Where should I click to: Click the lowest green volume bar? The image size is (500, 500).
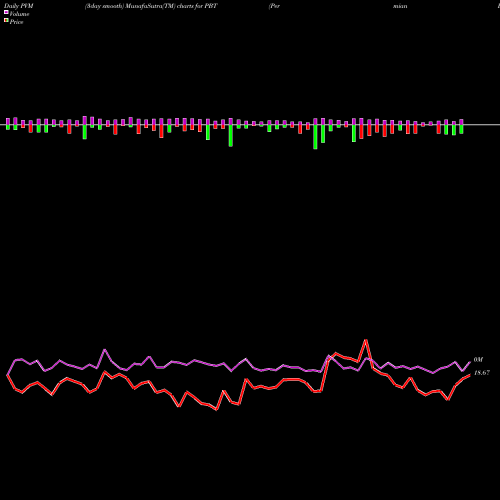click(x=315, y=137)
